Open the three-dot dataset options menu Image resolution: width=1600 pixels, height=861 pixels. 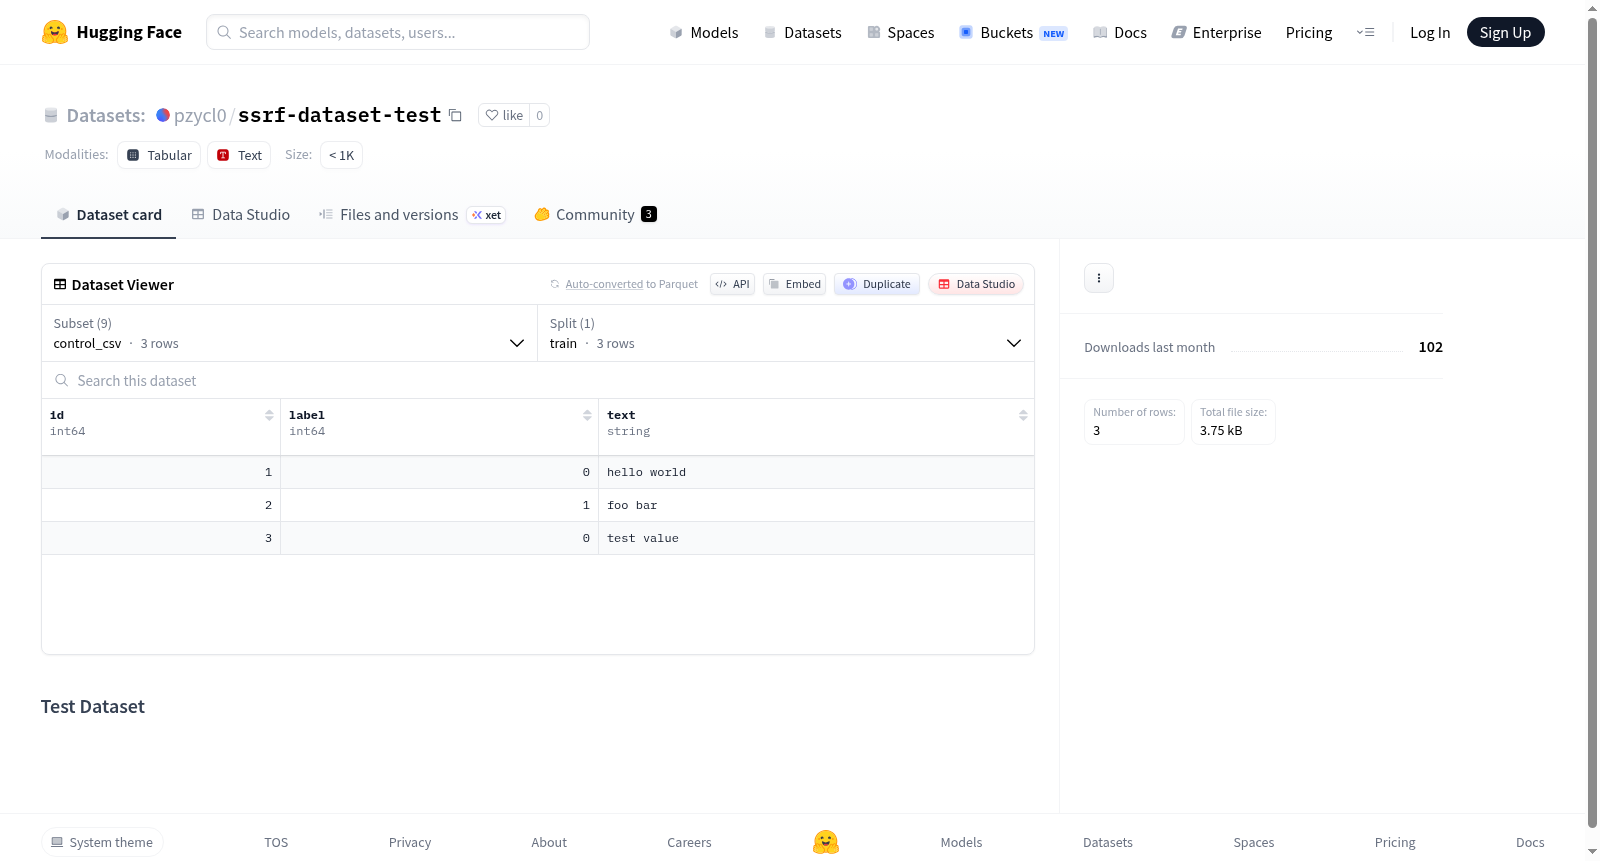(1099, 278)
